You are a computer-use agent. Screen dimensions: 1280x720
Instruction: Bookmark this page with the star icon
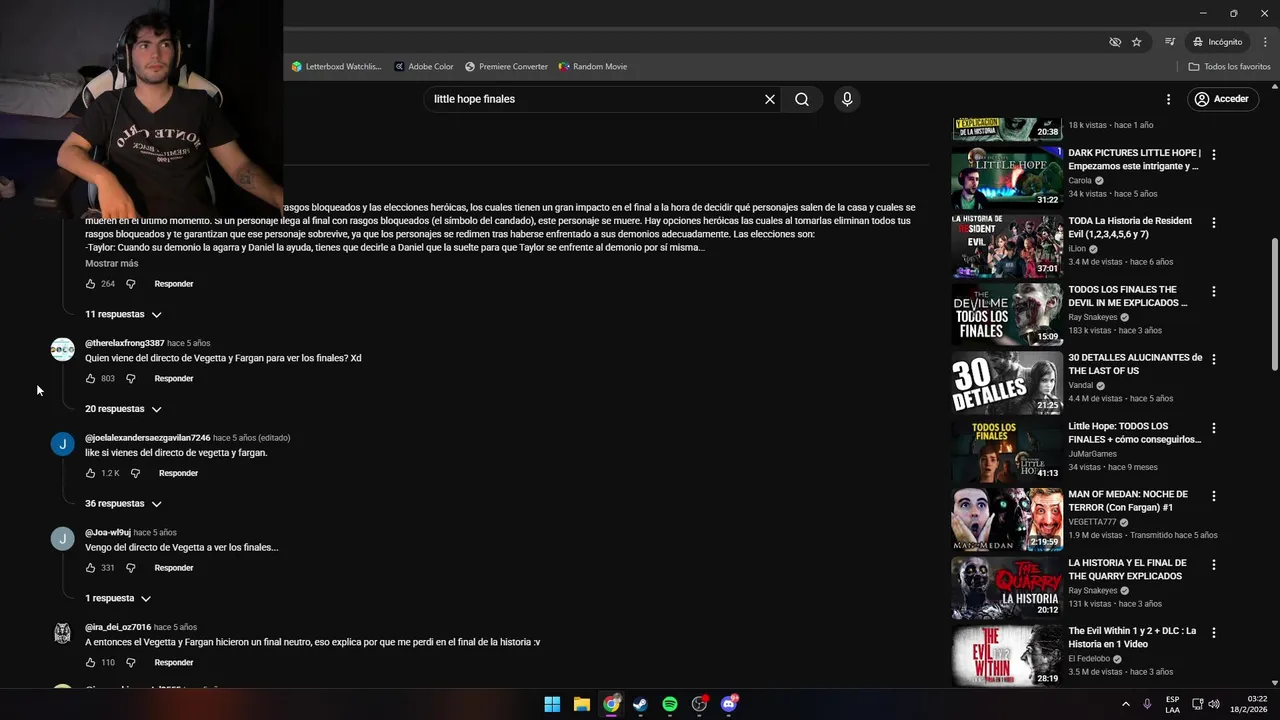pos(1137,42)
